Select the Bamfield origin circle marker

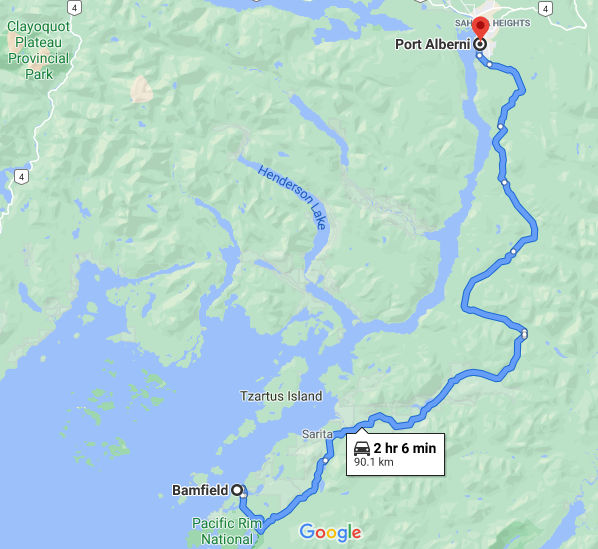tap(237, 490)
